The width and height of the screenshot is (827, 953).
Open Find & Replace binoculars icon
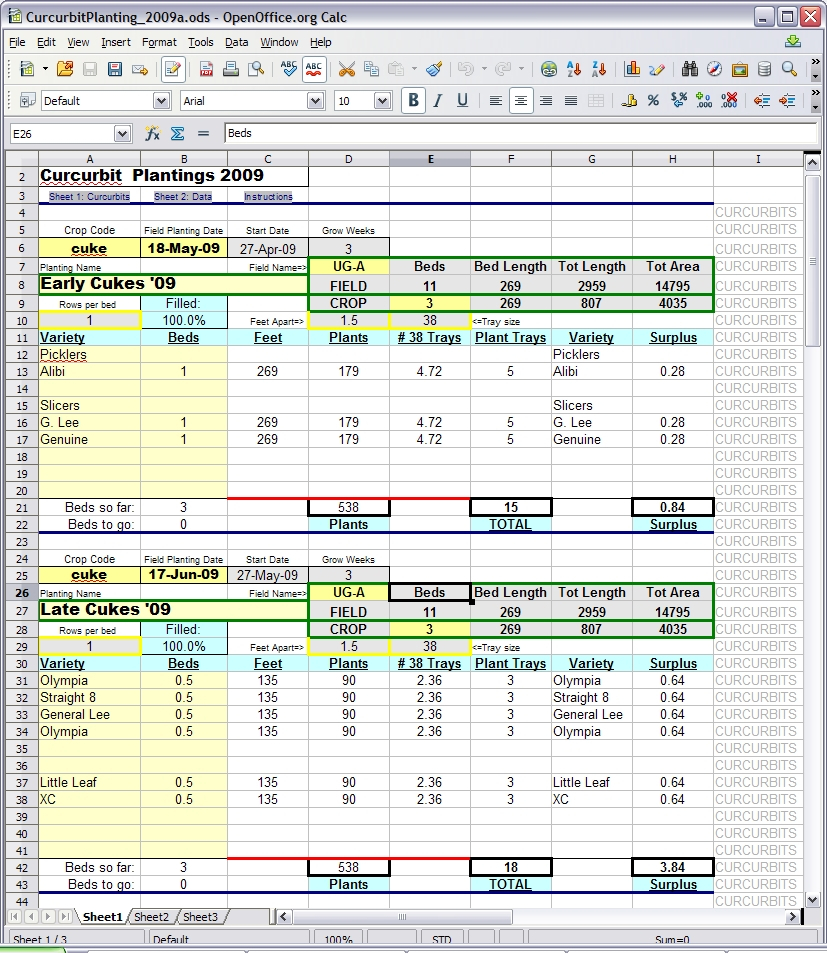[x=689, y=69]
